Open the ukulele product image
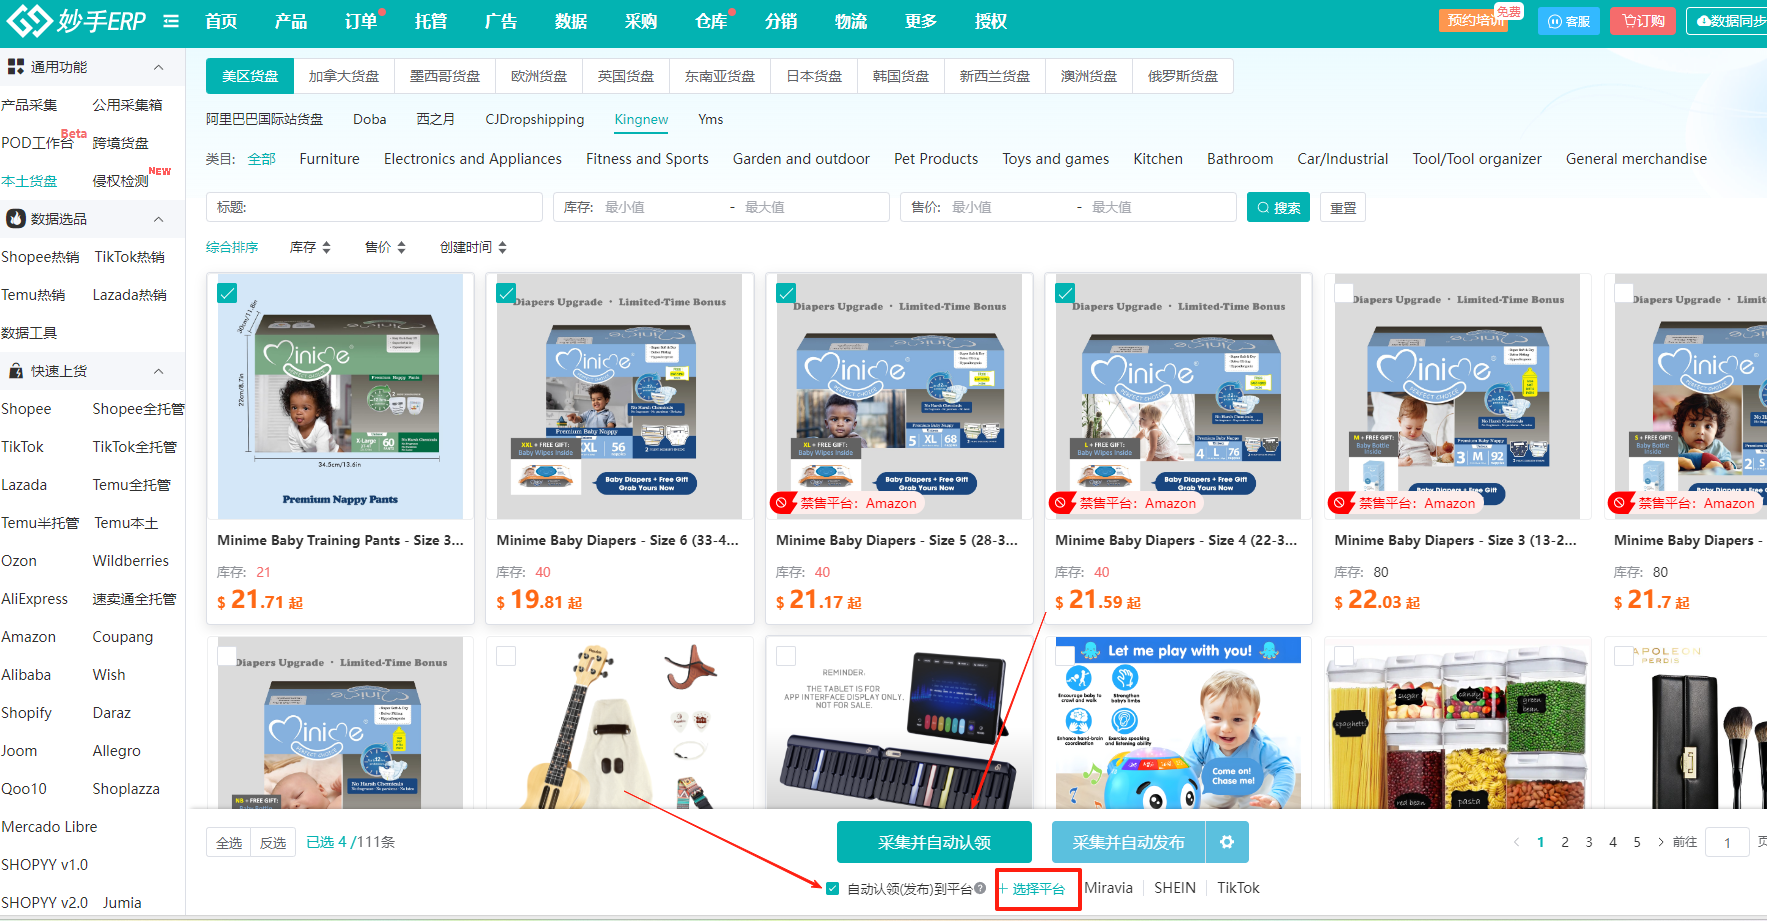Screen dimensions: 1767x921 pos(619,724)
